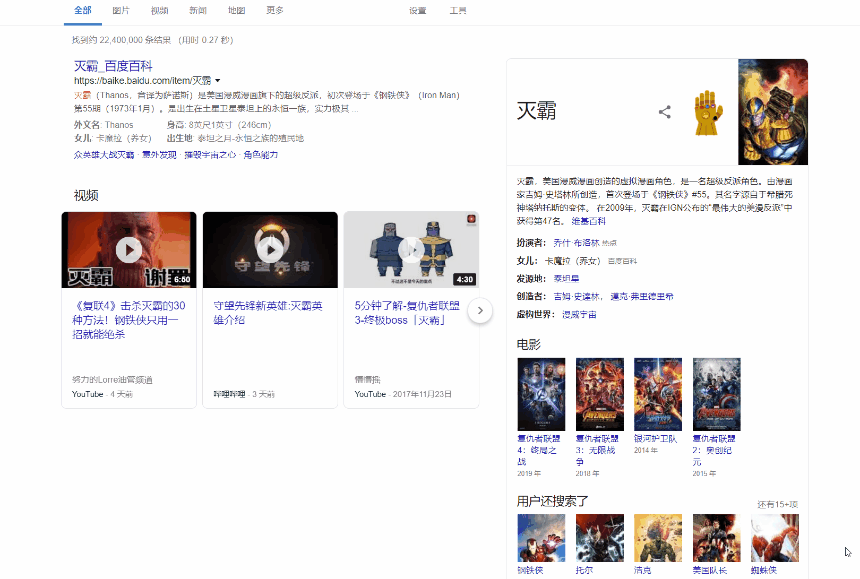Expand the dropdown arrow beside baike.baidu.com URL
Image resolution: width=860 pixels, height=579 pixels.
(218, 81)
